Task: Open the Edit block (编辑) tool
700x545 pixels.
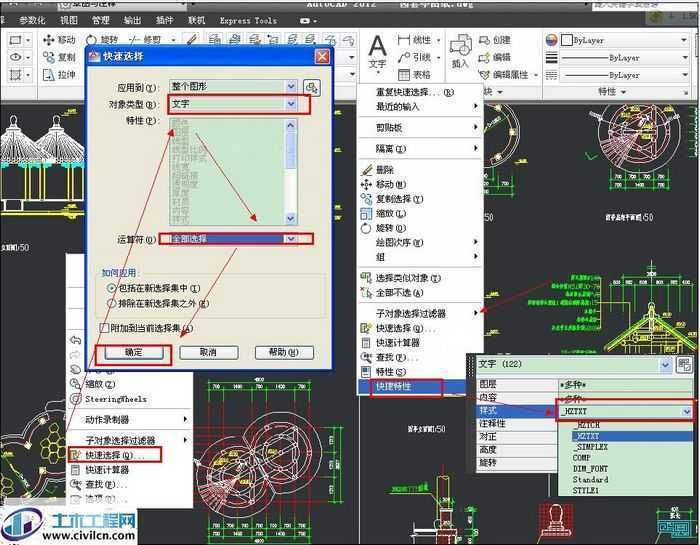Action: 495,57
